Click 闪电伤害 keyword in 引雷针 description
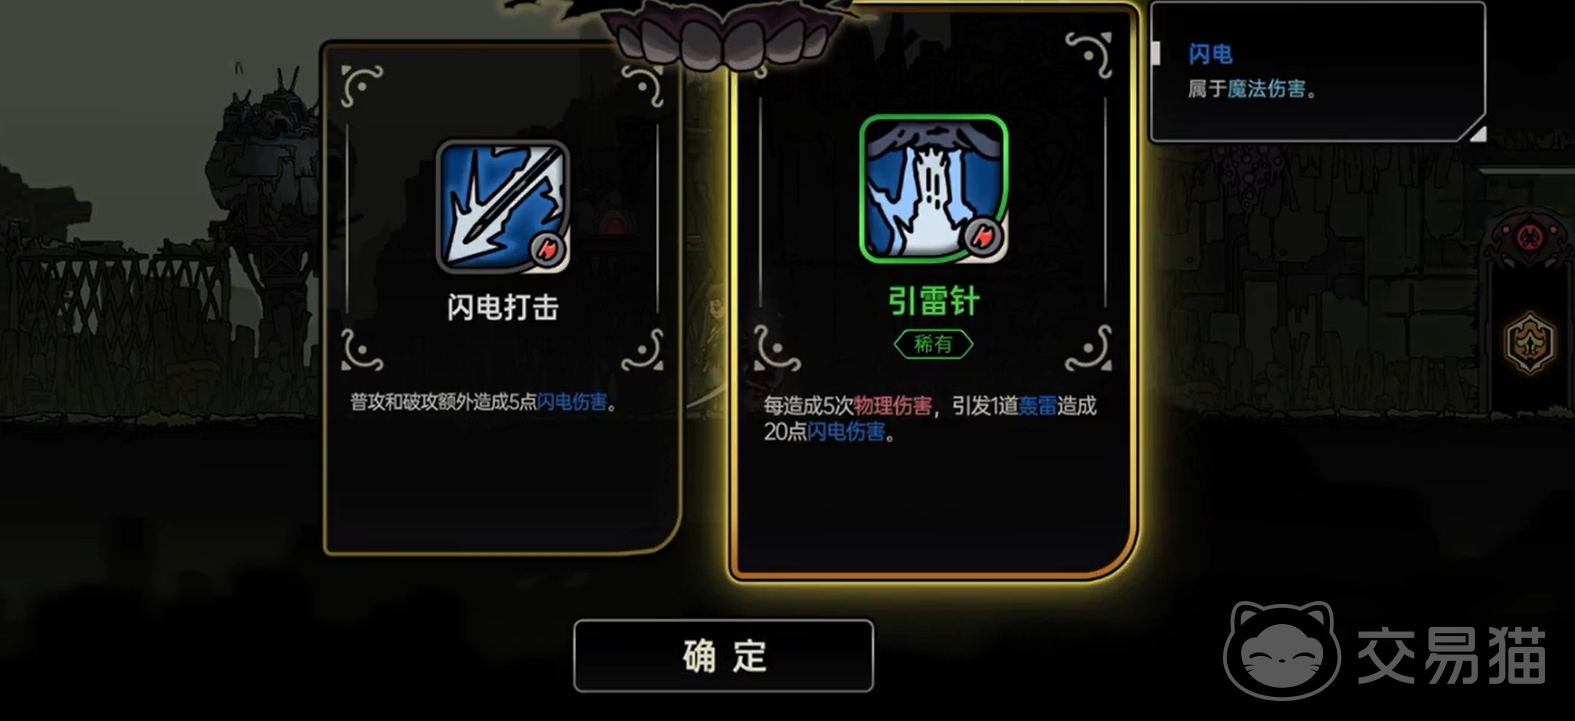1575x721 pixels. (x=846, y=432)
